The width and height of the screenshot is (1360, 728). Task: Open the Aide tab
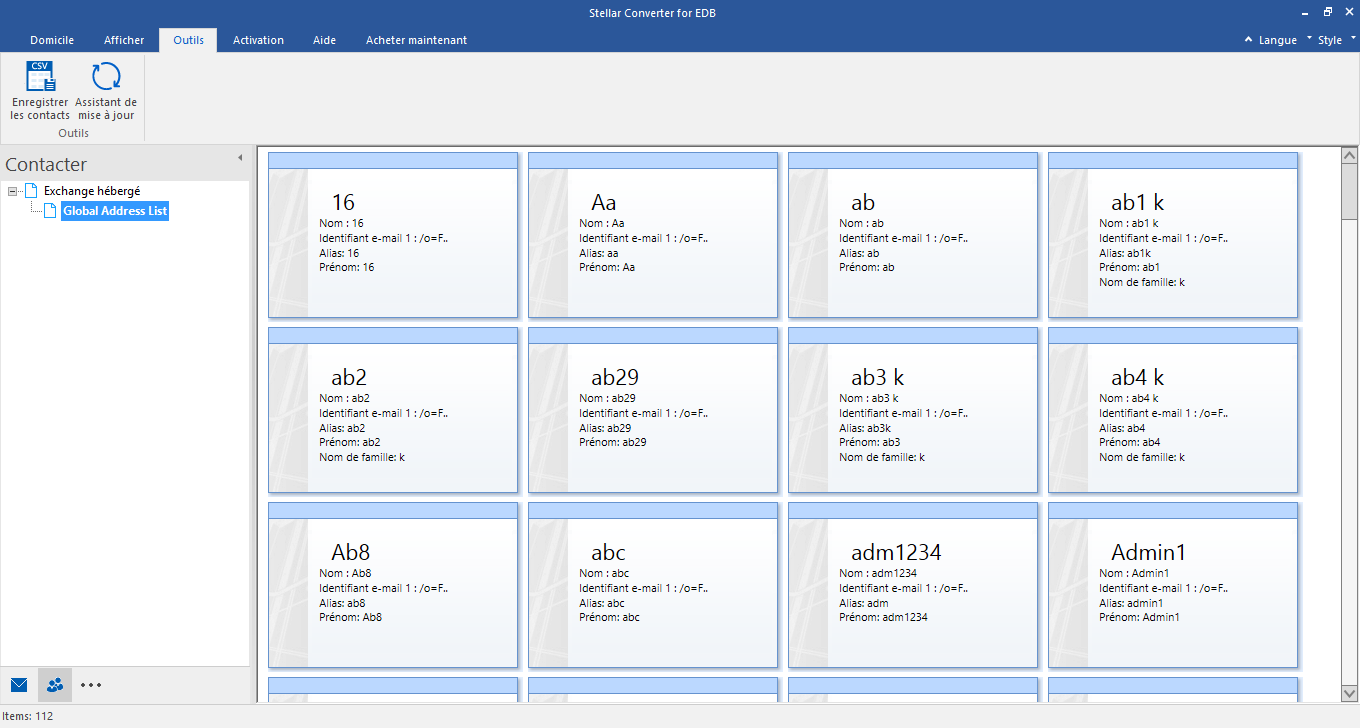324,40
